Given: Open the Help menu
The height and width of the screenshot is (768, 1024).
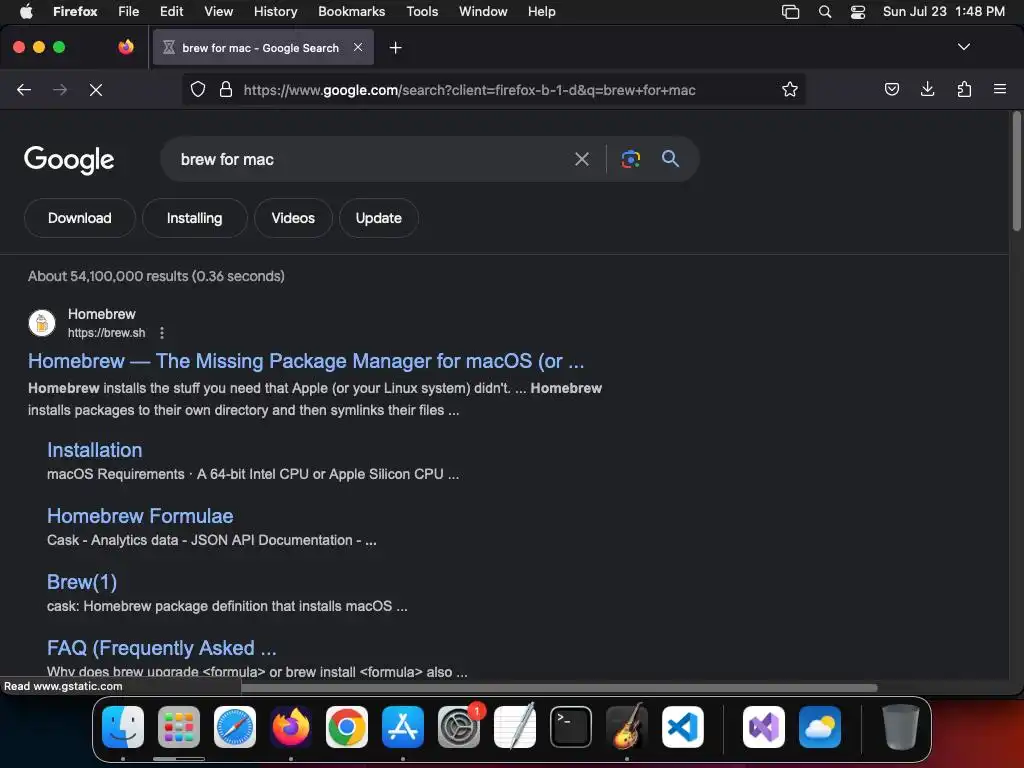Looking at the screenshot, I should coord(541,11).
